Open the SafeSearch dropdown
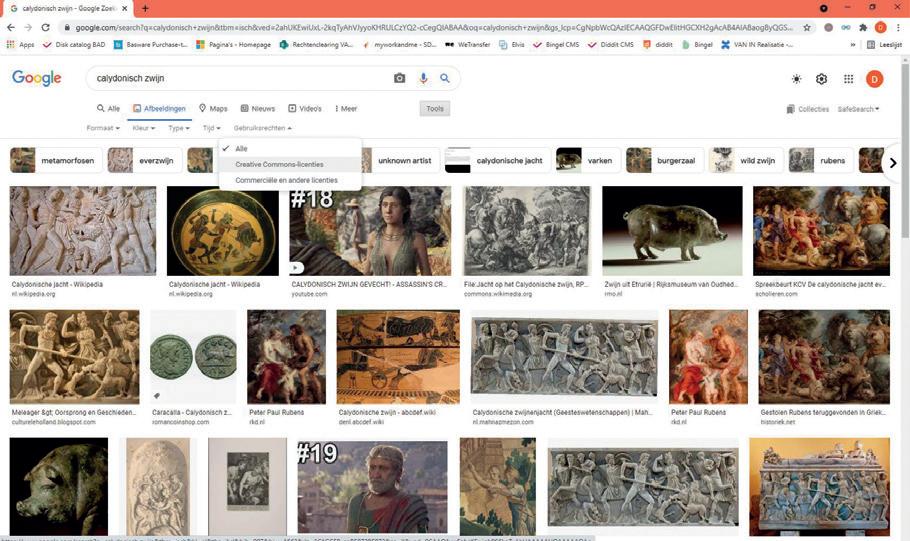The width and height of the screenshot is (910, 541). pyautogui.click(x=858, y=109)
